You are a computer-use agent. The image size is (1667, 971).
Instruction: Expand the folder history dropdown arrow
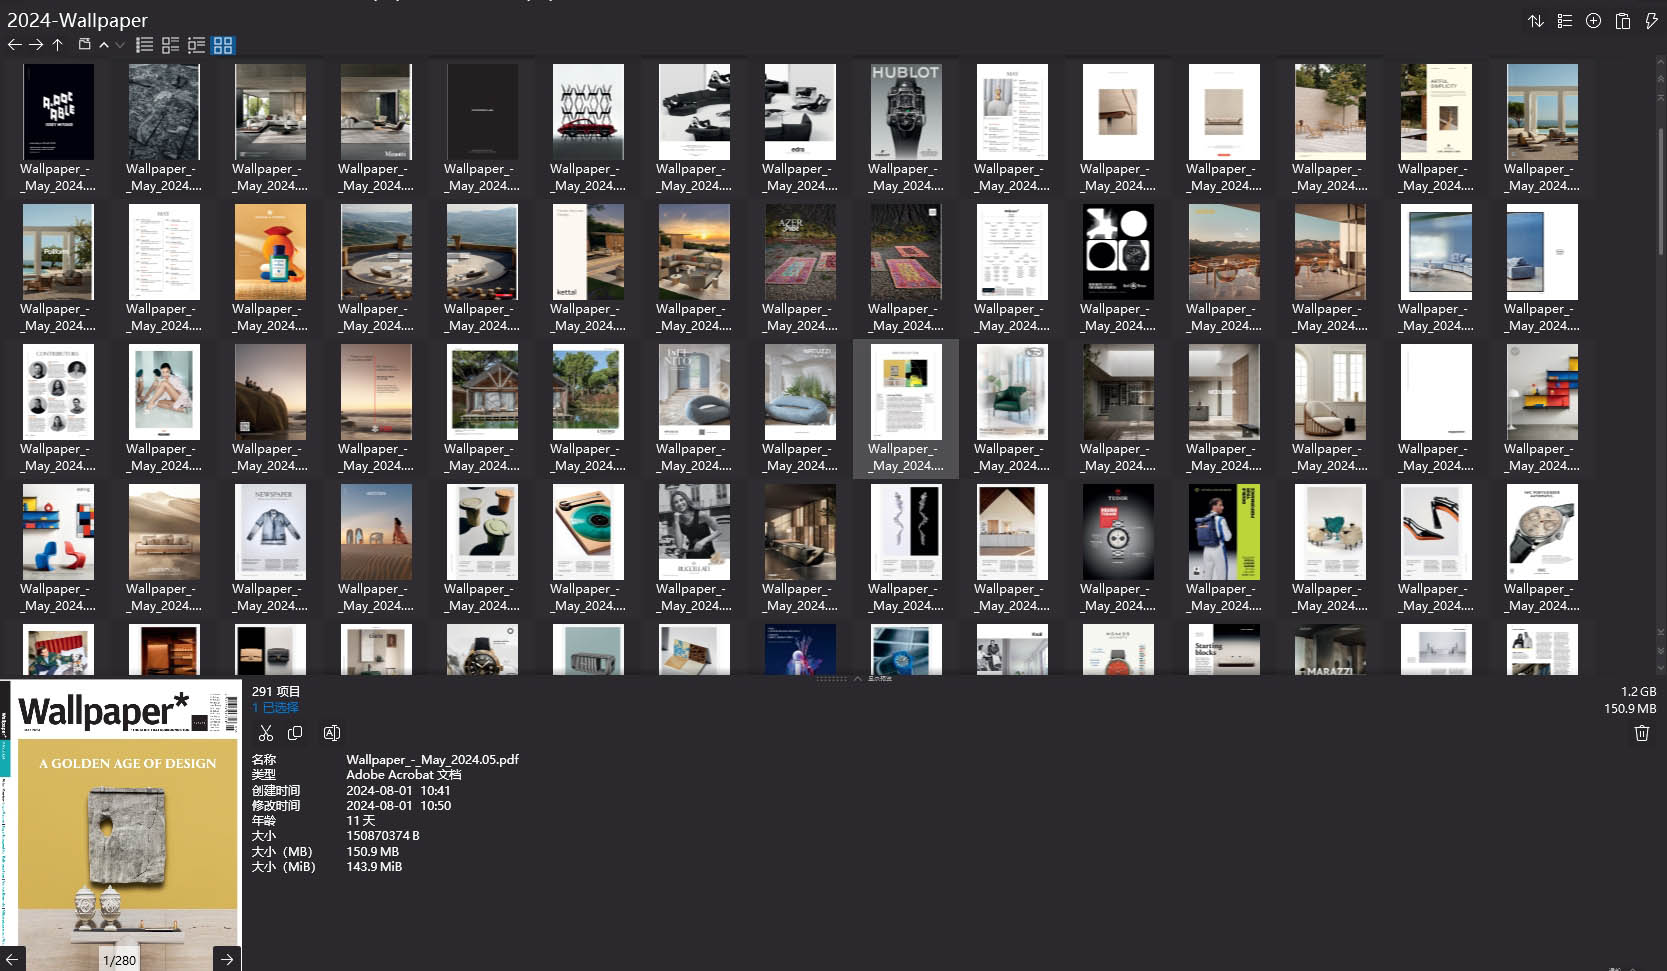pyautogui.click(x=104, y=45)
